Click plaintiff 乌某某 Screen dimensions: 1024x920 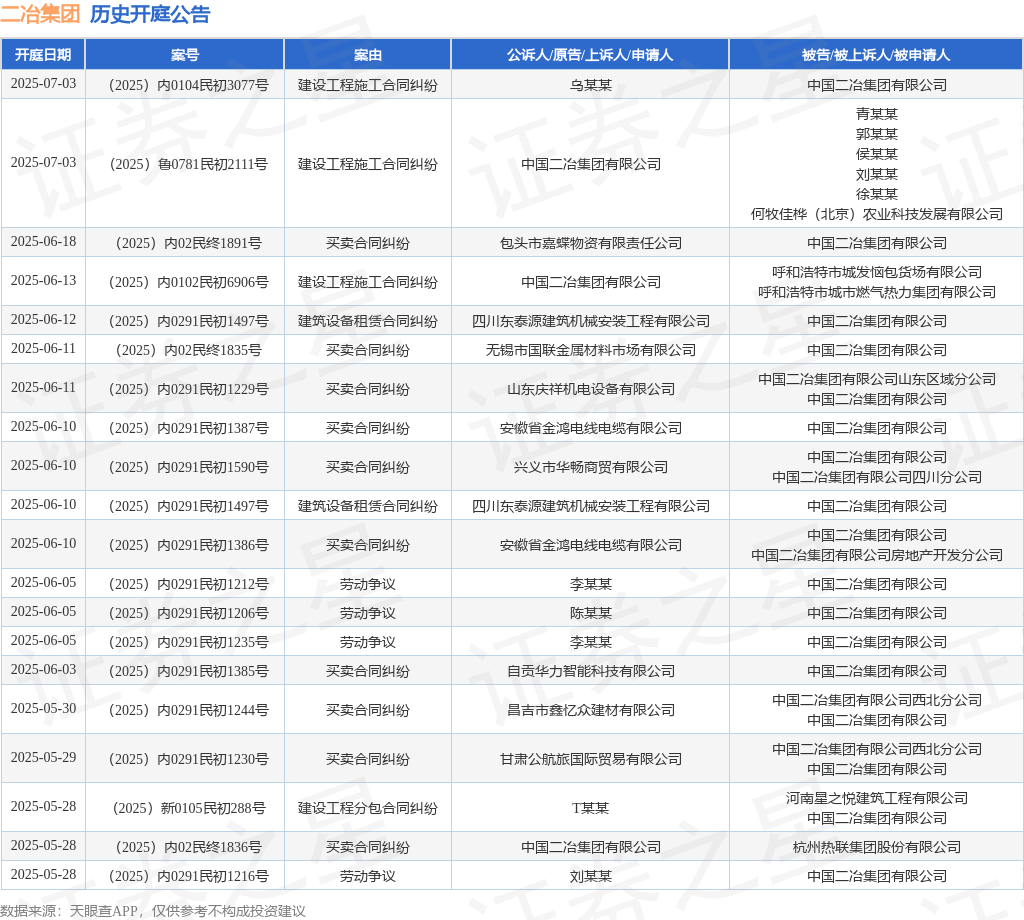590,86
